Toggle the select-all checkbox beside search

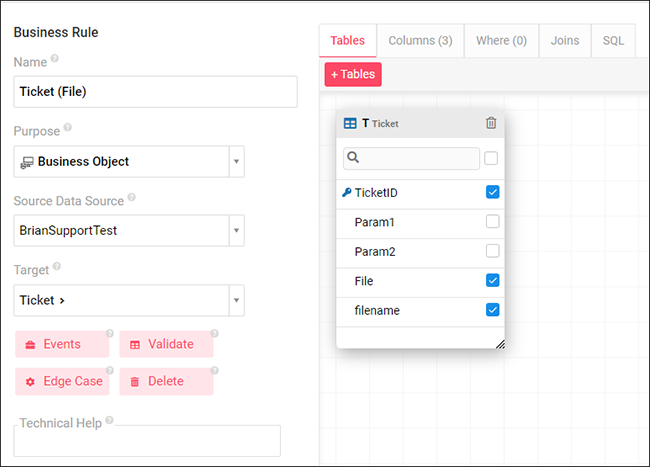491,158
